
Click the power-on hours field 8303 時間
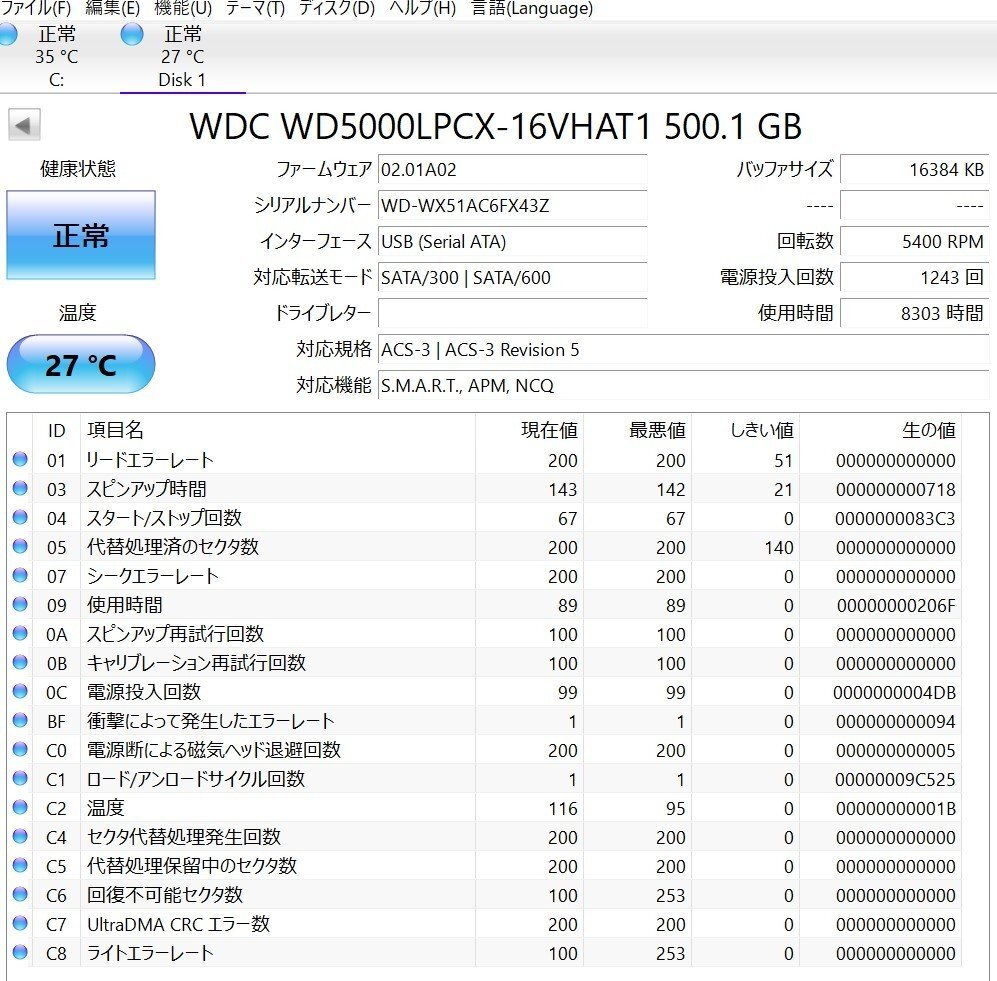(x=915, y=313)
